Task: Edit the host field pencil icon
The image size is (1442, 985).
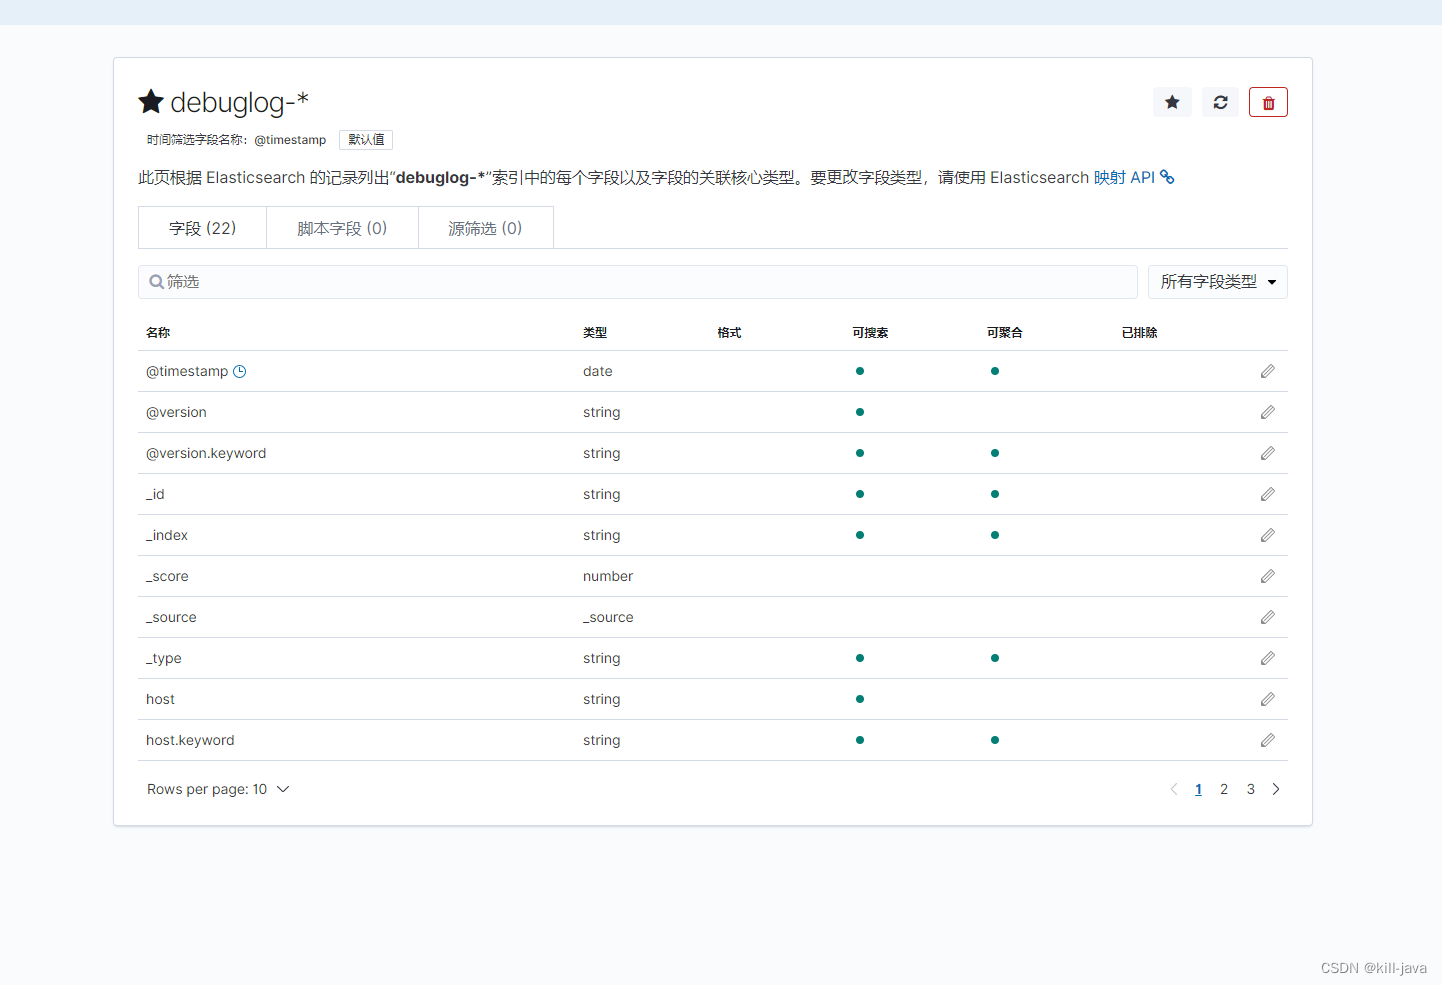Action: click(1267, 699)
